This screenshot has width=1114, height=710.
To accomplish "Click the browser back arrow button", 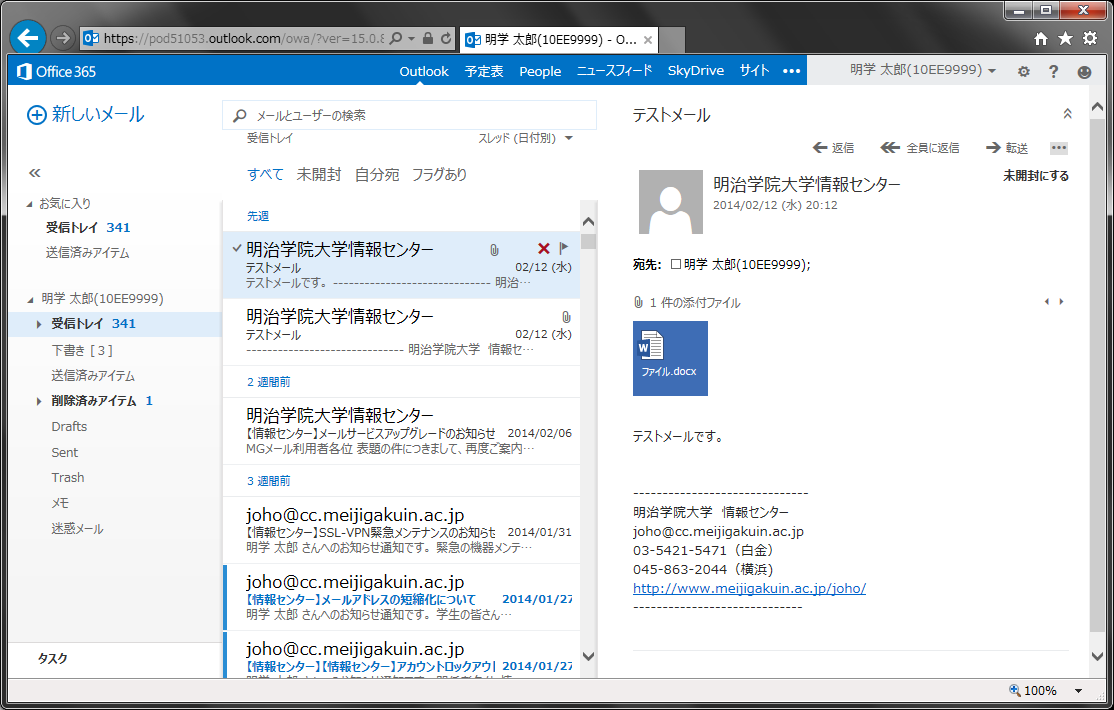I will (28, 38).
